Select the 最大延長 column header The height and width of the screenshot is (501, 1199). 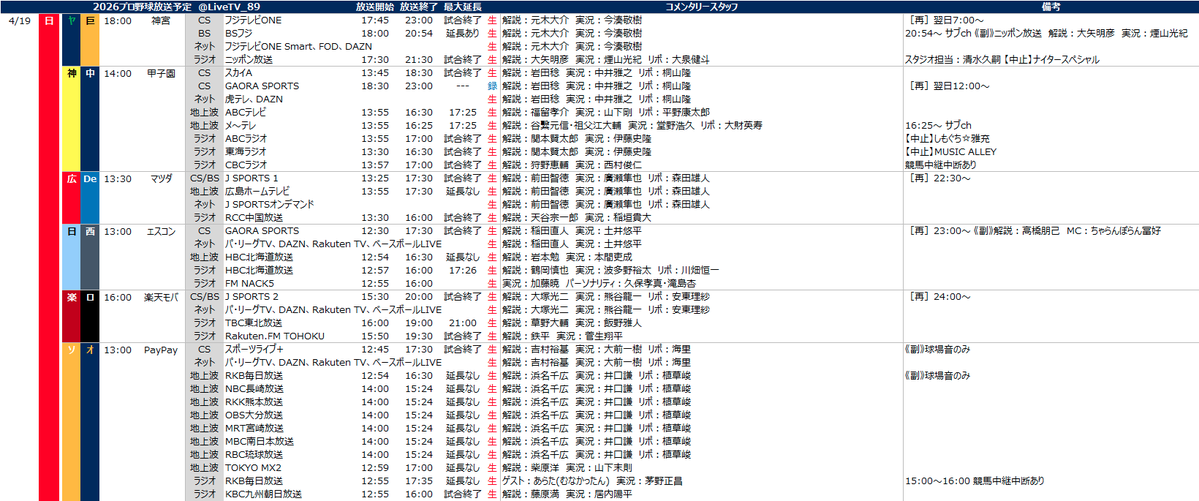462,5
